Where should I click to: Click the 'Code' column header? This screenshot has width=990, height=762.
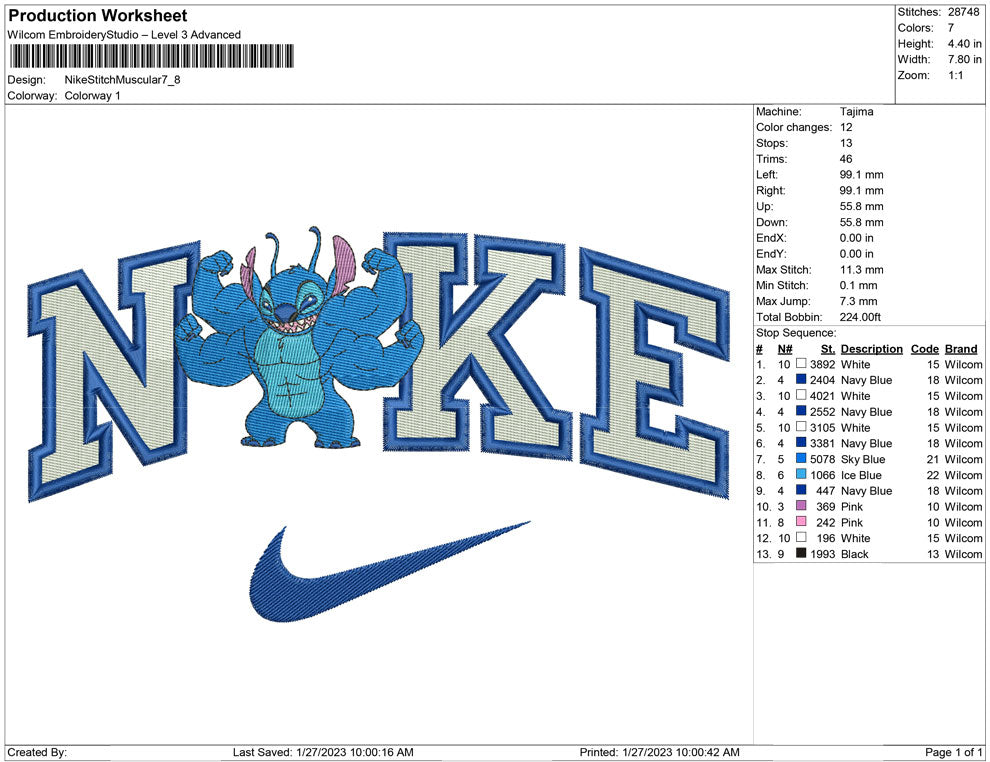click(x=924, y=348)
